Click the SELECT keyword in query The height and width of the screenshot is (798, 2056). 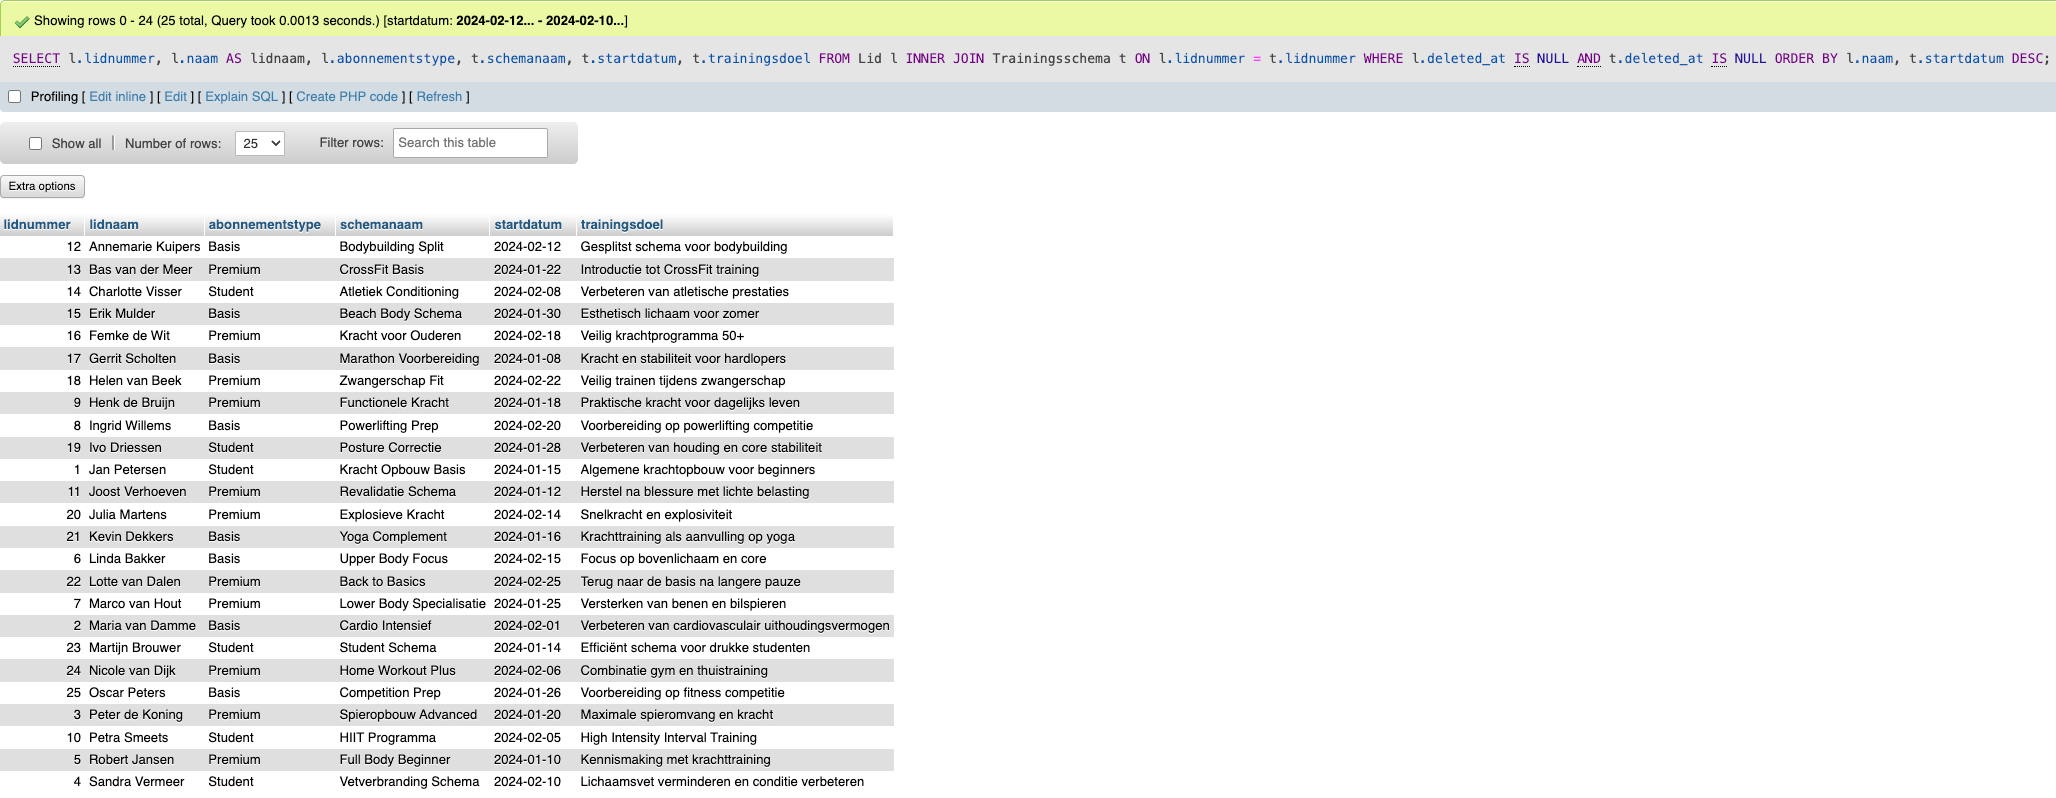(x=36, y=59)
